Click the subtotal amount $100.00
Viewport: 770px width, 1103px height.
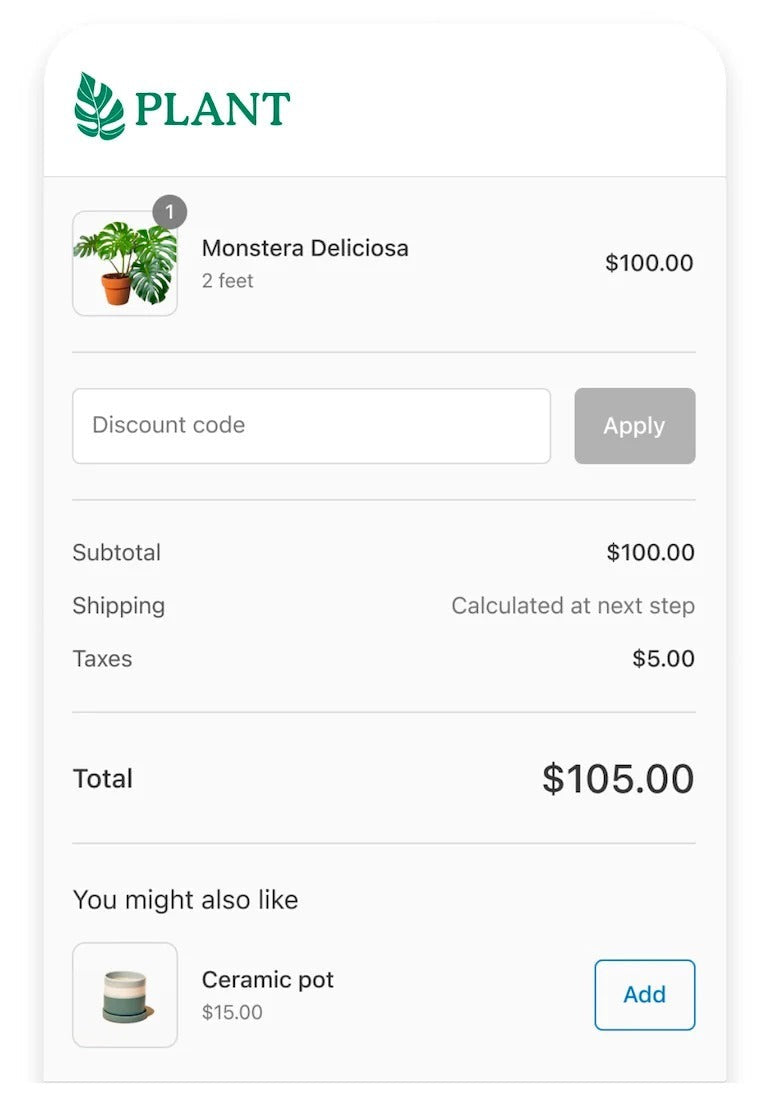(650, 552)
